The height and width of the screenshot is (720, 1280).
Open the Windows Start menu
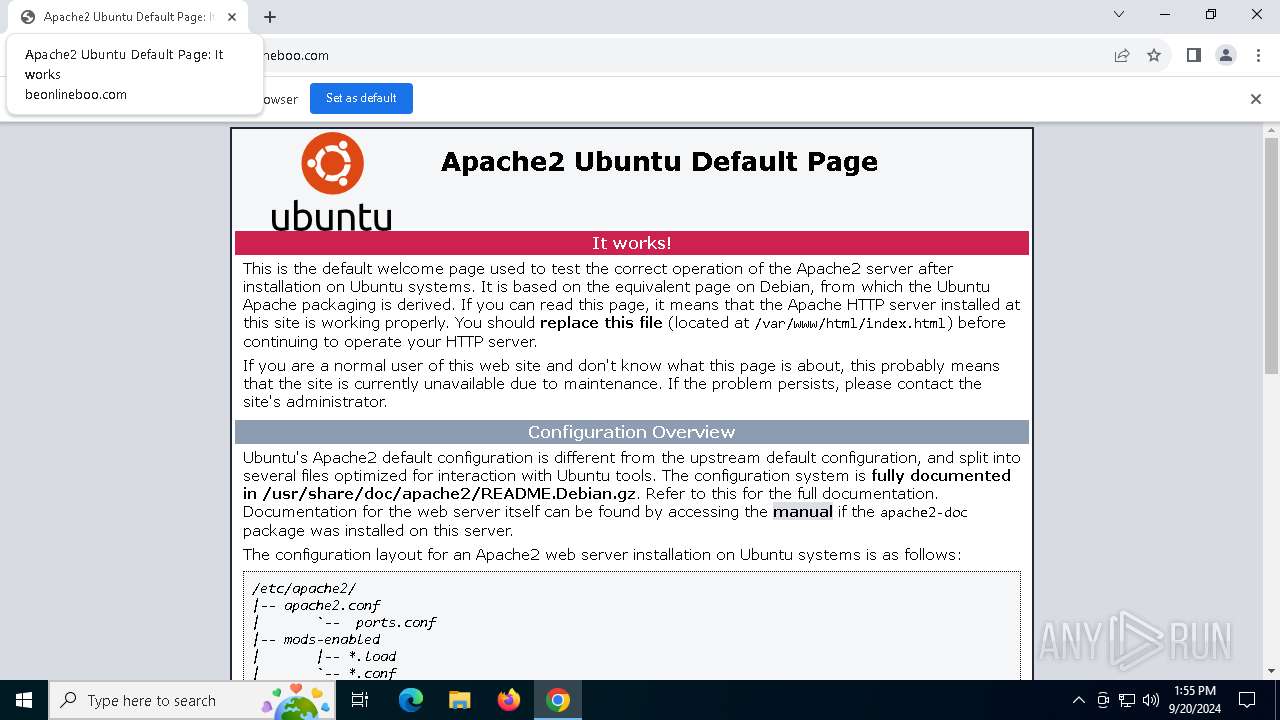(24, 700)
